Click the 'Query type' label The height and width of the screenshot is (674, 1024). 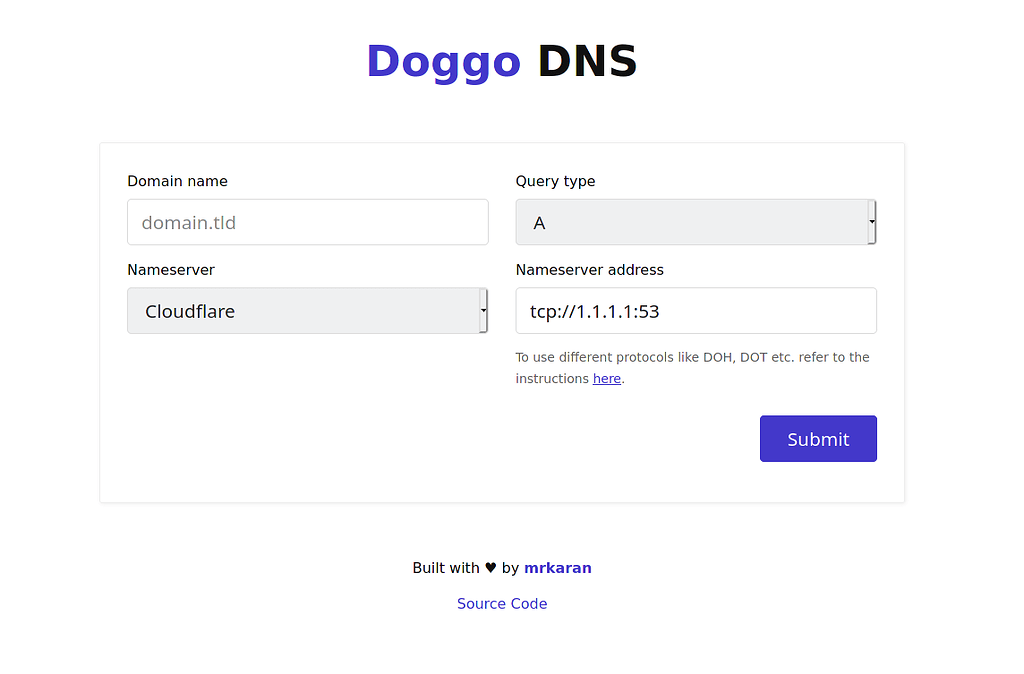click(x=555, y=182)
